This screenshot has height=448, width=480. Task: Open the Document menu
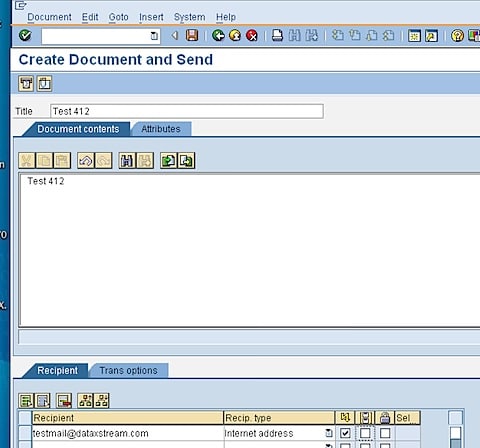(49, 17)
